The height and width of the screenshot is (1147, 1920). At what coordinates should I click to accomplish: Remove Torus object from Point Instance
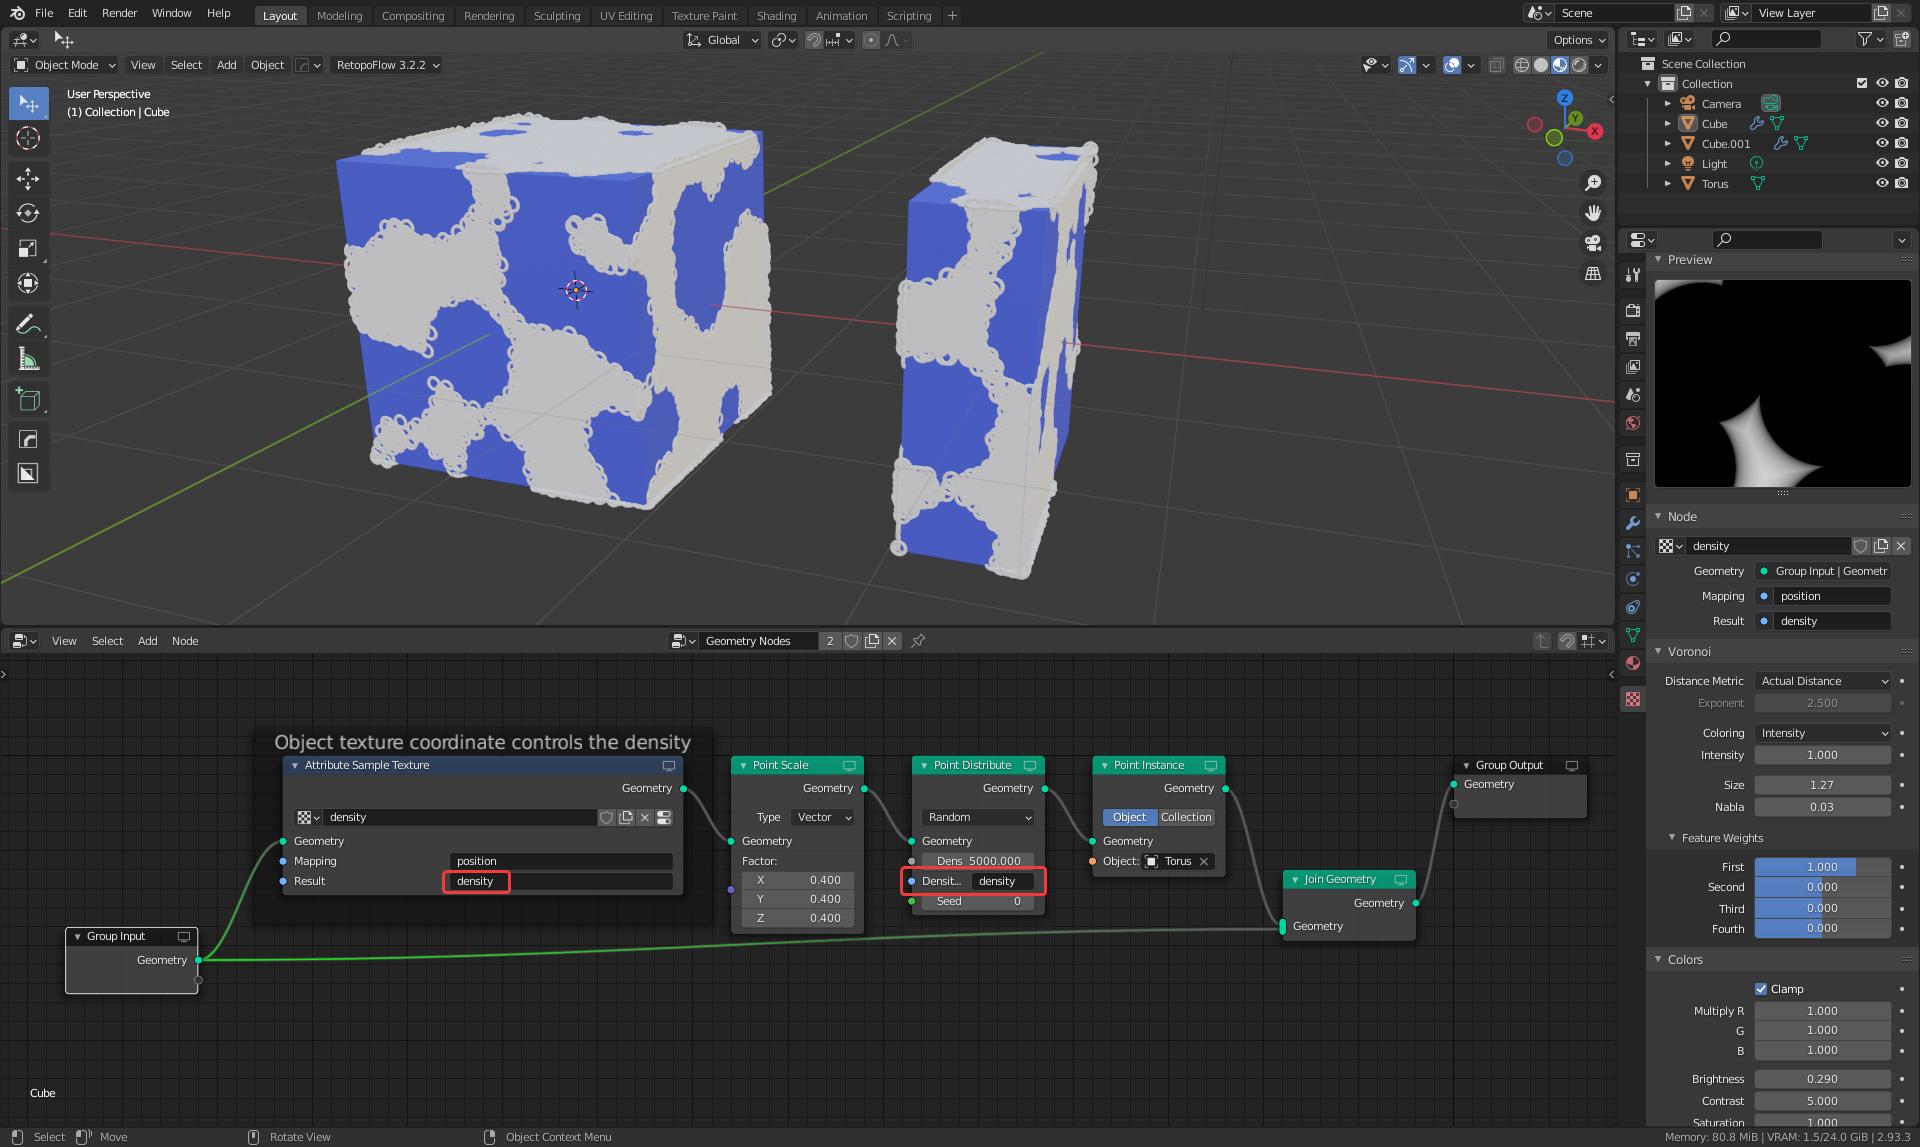point(1204,861)
